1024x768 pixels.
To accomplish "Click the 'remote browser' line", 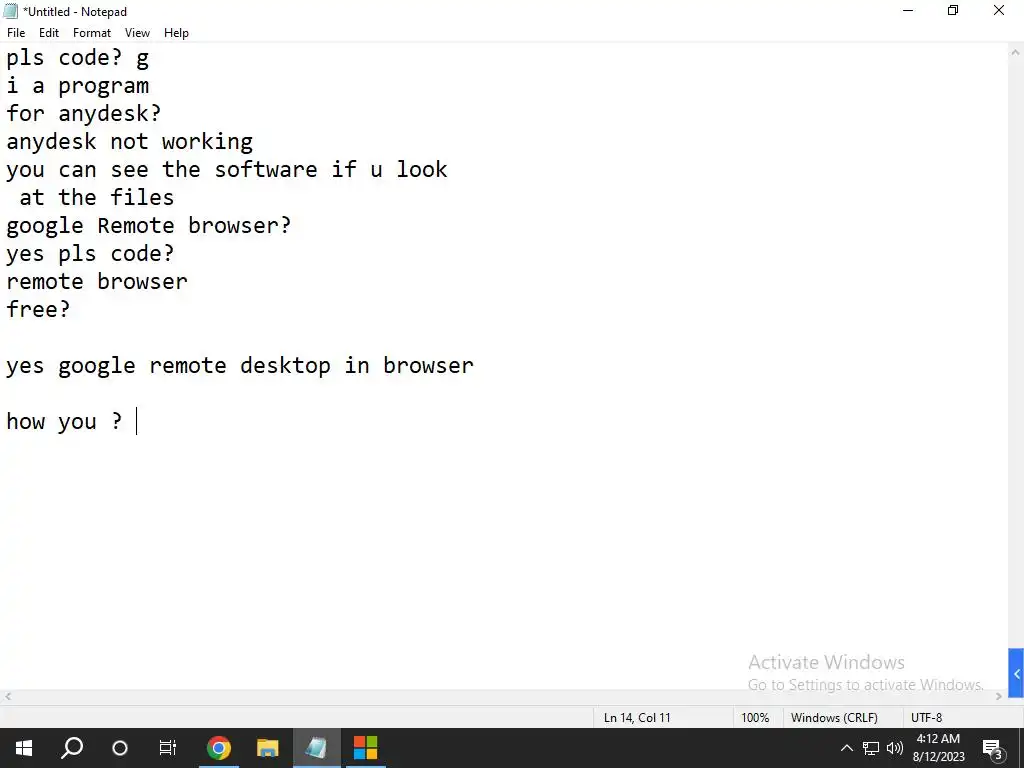I will (x=97, y=281).
